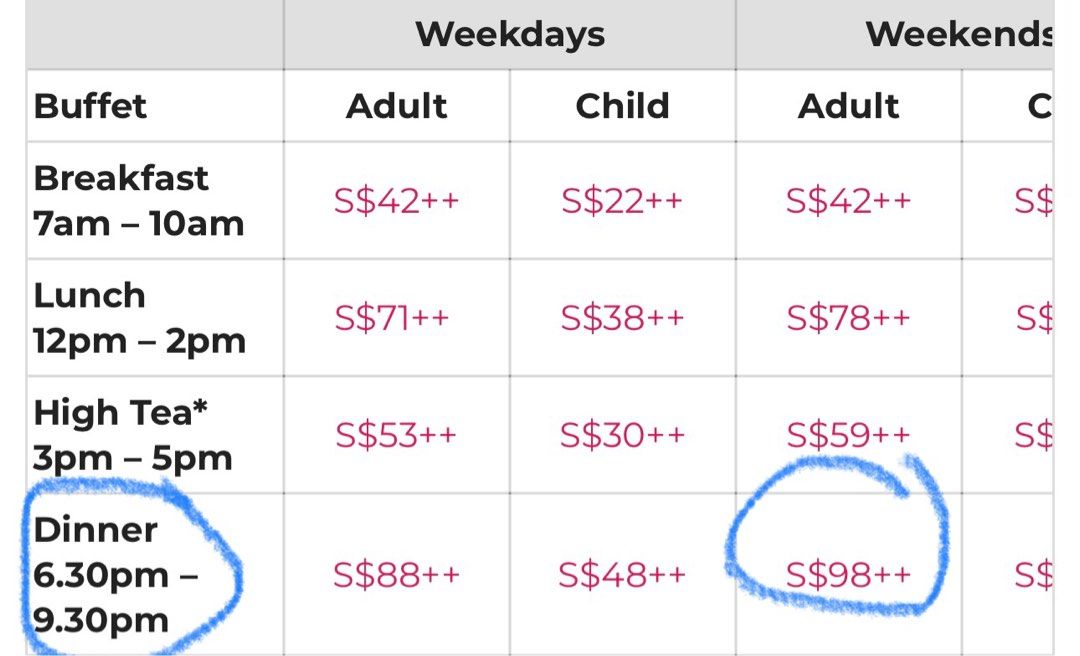The height and width of the screenshot is (656, 1080).
Task: Click the Child header under Weekdays
Action: (x=622, y=105)
